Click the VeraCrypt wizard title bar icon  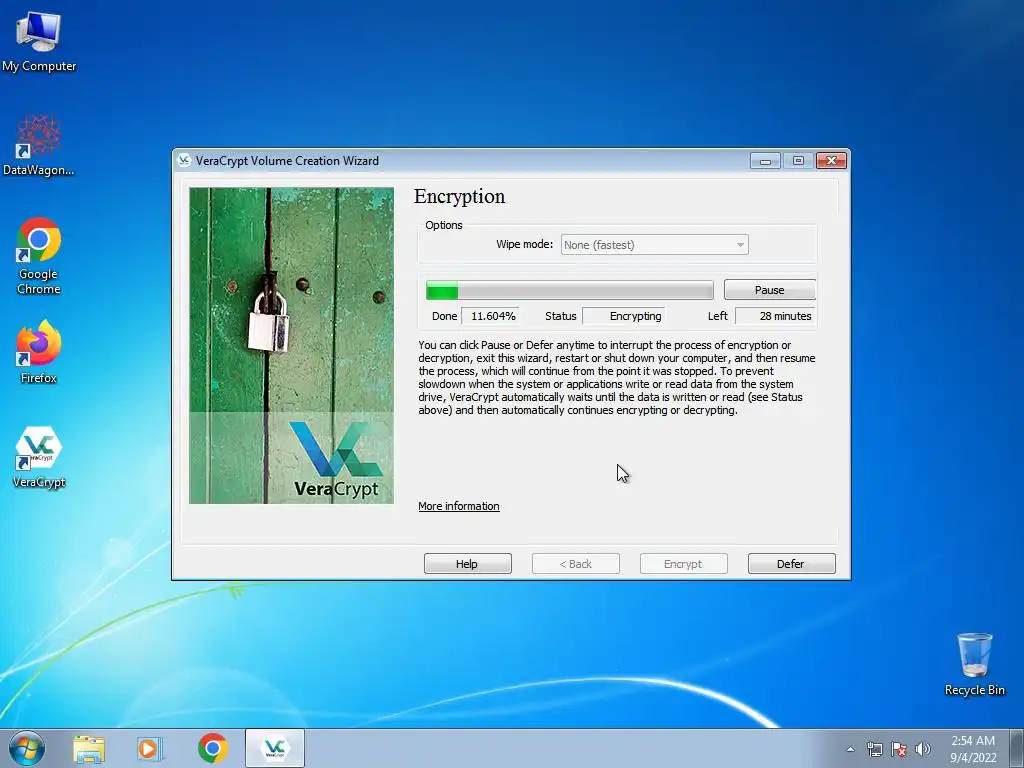pos(184,161)
